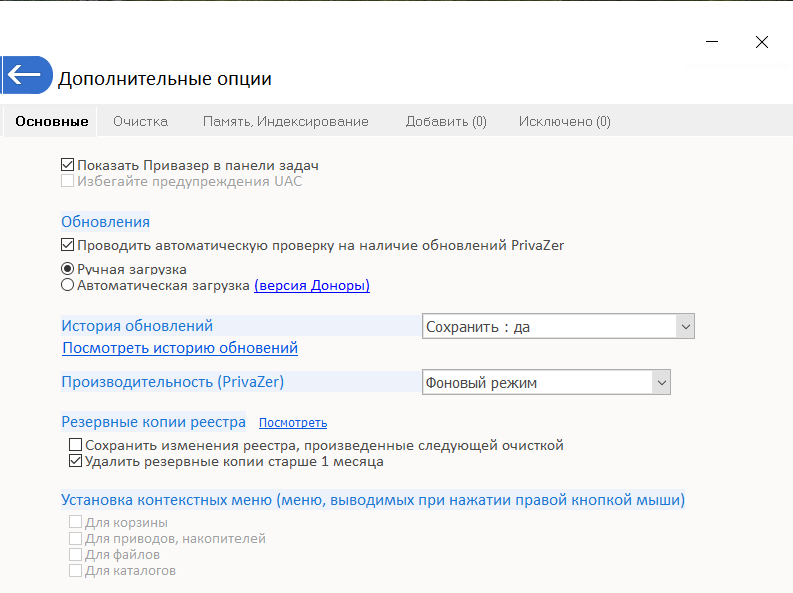
Task: Click the '(версия Доноры)' link
Action: (312, 285)
